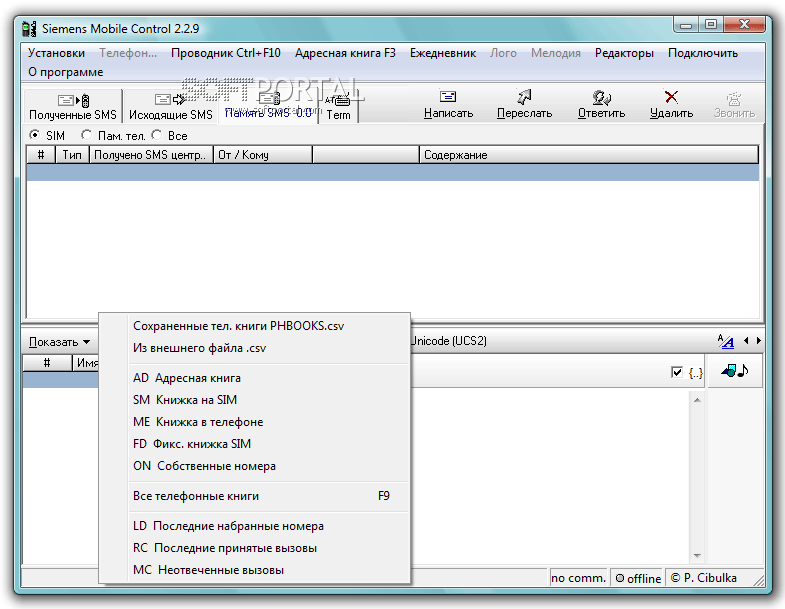Open Адресная книга F3 menu
The image size is (785, 609).
345,53
